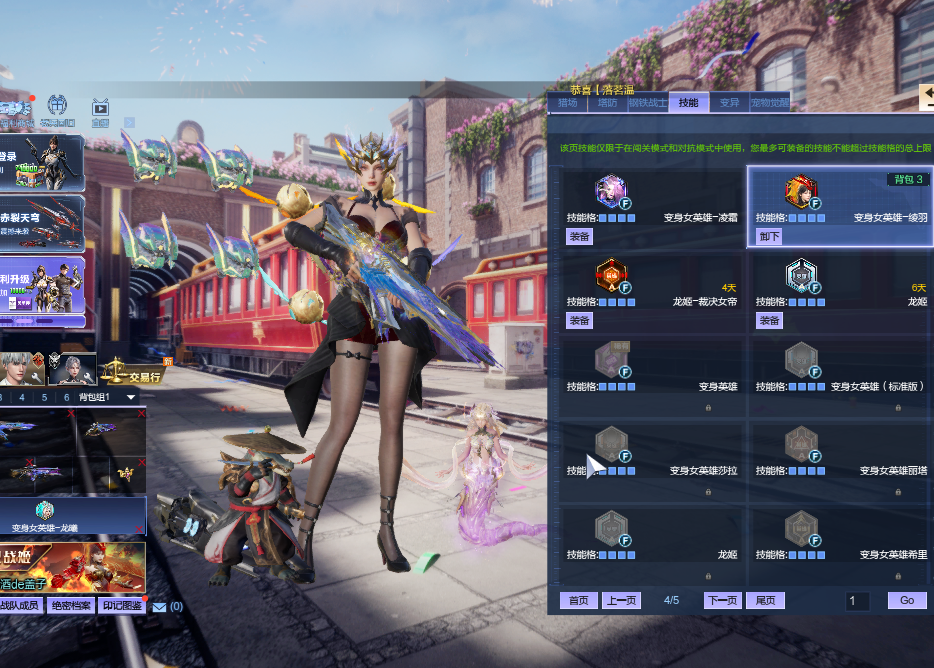Unequip 变身女英雄-绫羽 with 卸下 button

769,237
